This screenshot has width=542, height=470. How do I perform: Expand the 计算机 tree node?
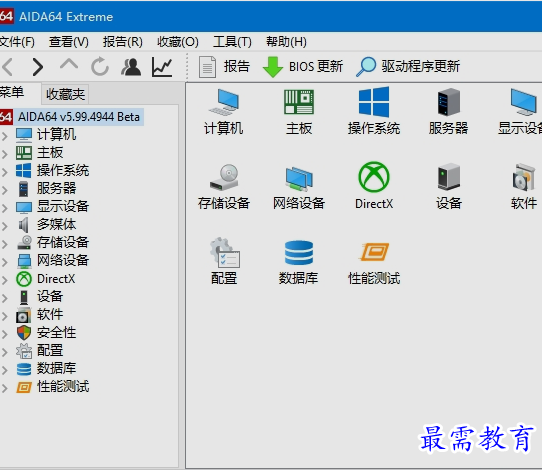point(4,136)
